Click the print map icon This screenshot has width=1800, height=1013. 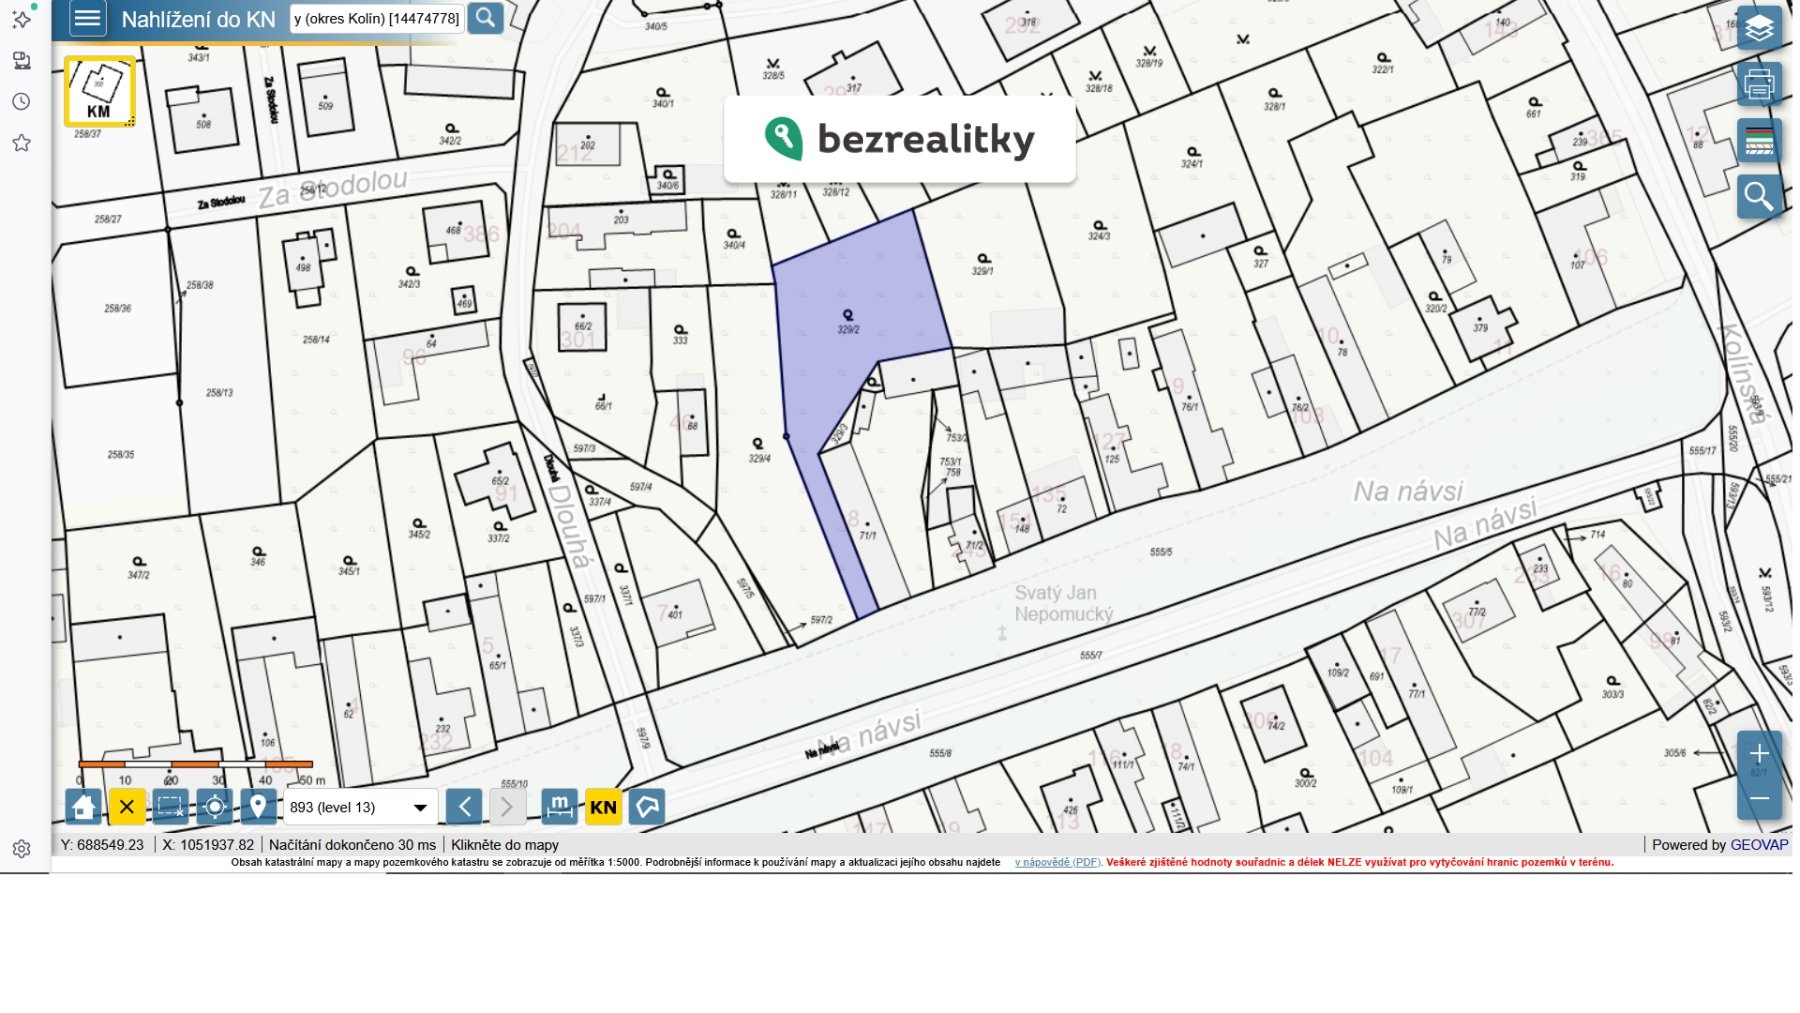1758,85
